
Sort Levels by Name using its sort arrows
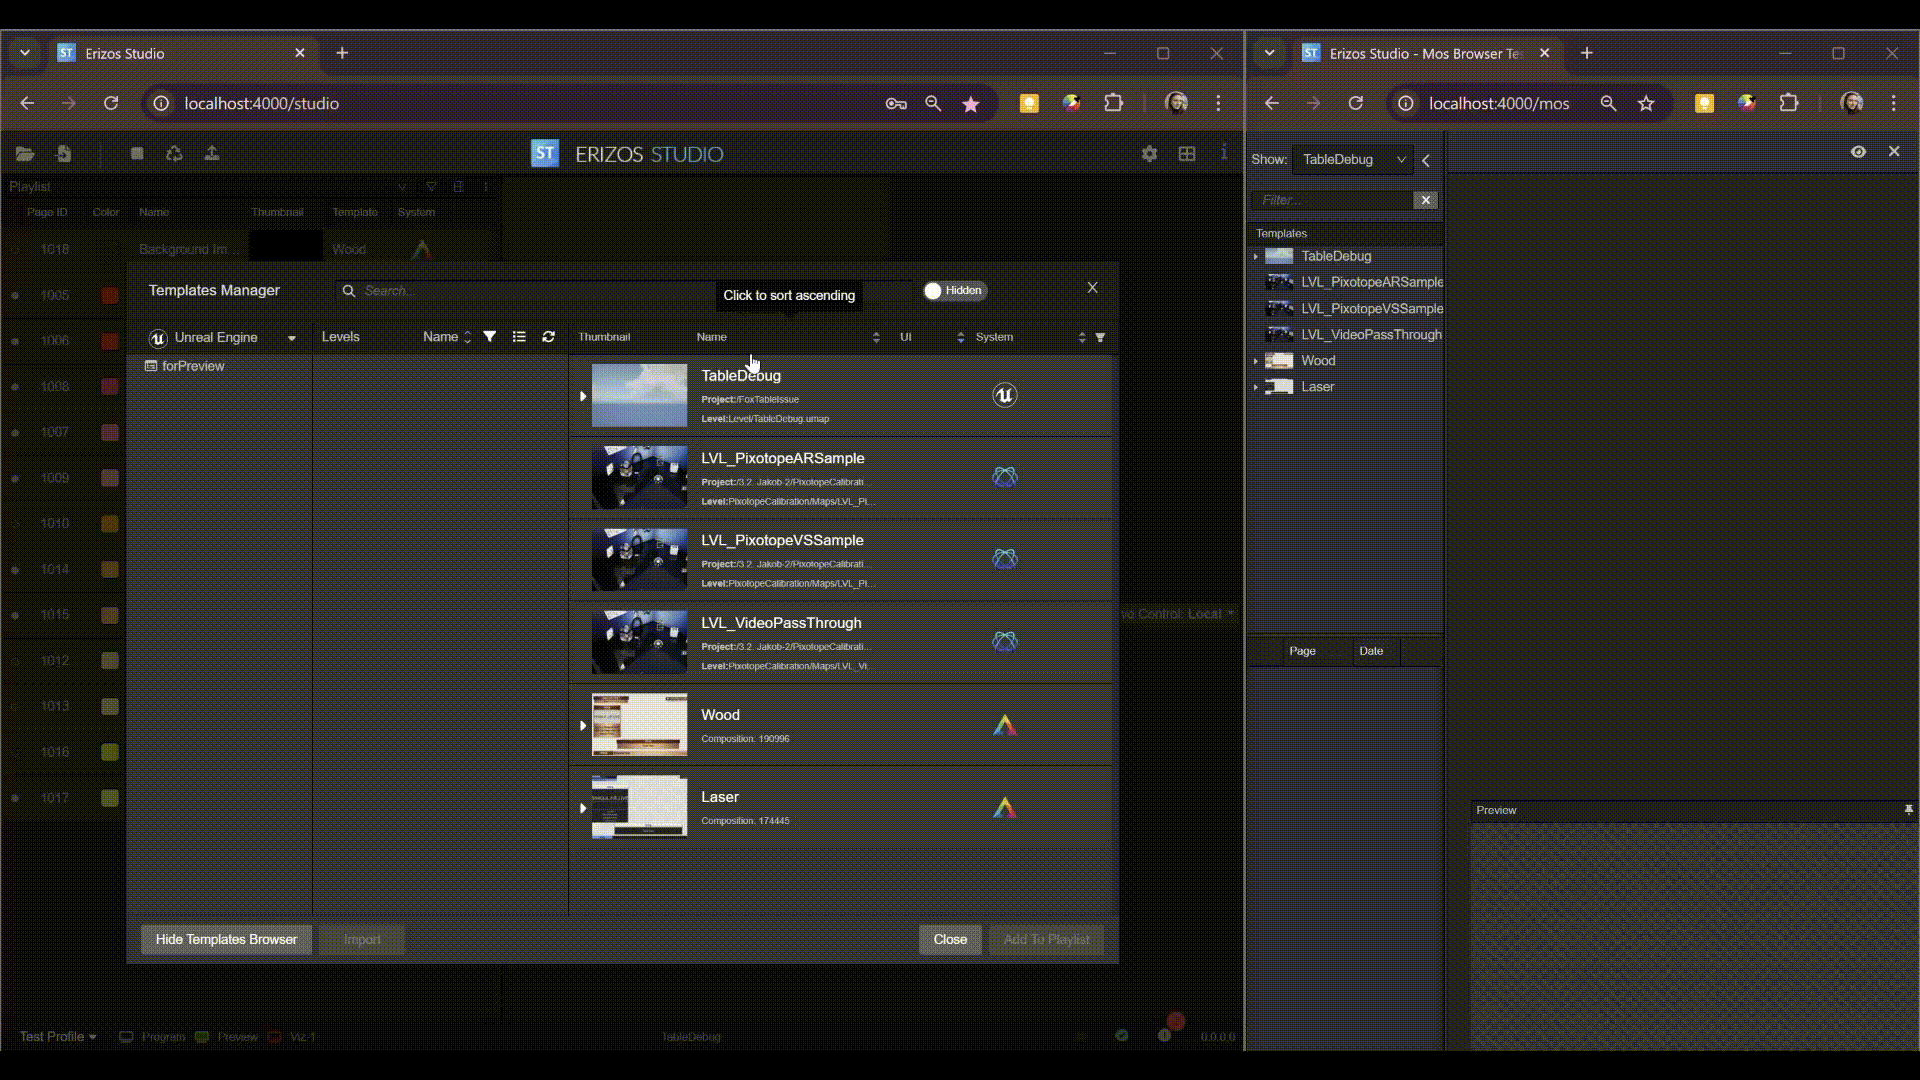467,338
